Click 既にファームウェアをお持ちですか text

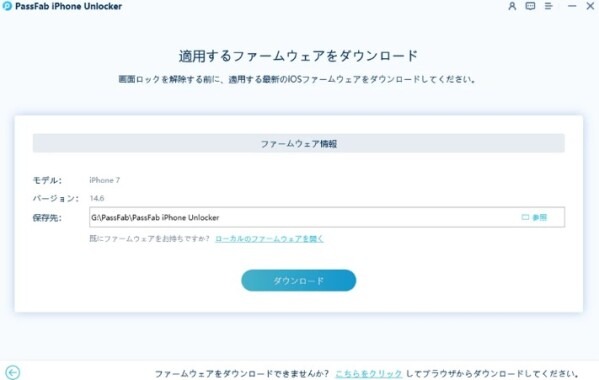pyautogui.click(x=149, y=239)
